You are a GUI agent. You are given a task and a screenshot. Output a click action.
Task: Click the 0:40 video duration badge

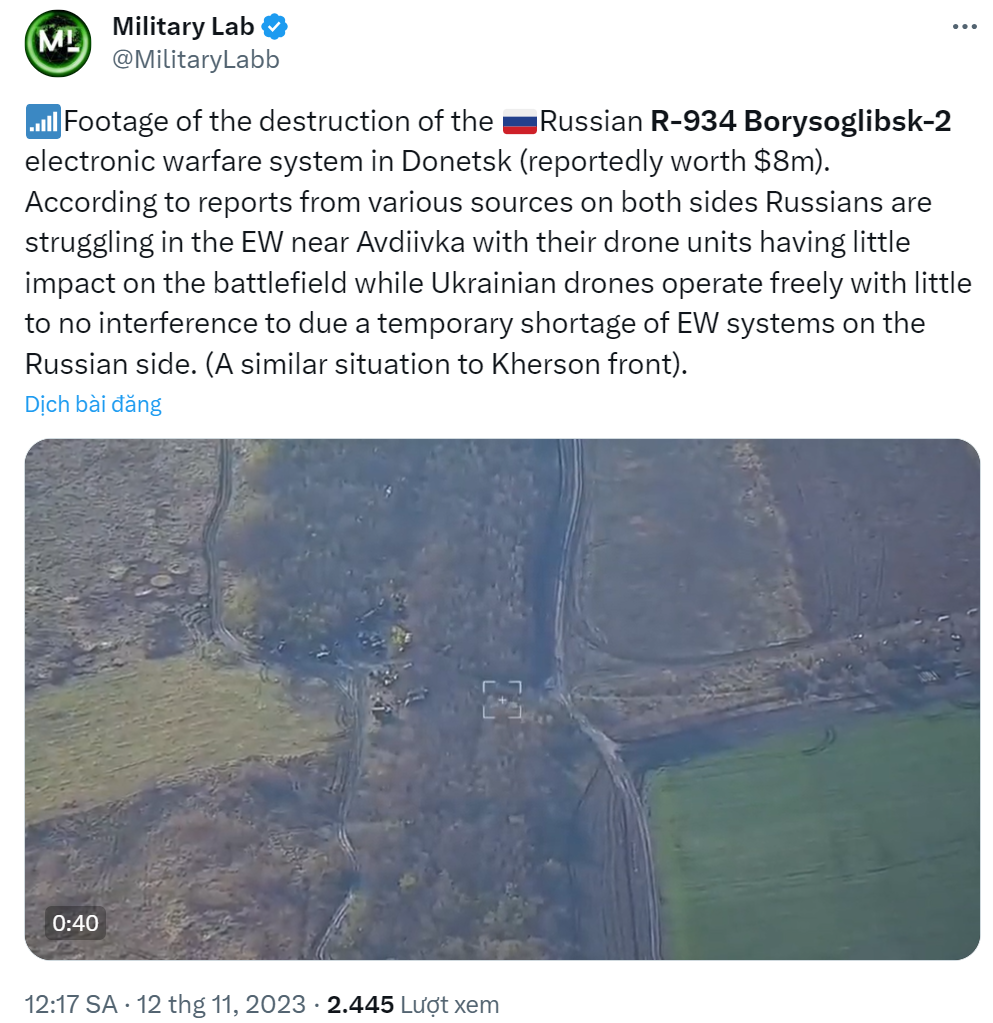click(75, 923)
